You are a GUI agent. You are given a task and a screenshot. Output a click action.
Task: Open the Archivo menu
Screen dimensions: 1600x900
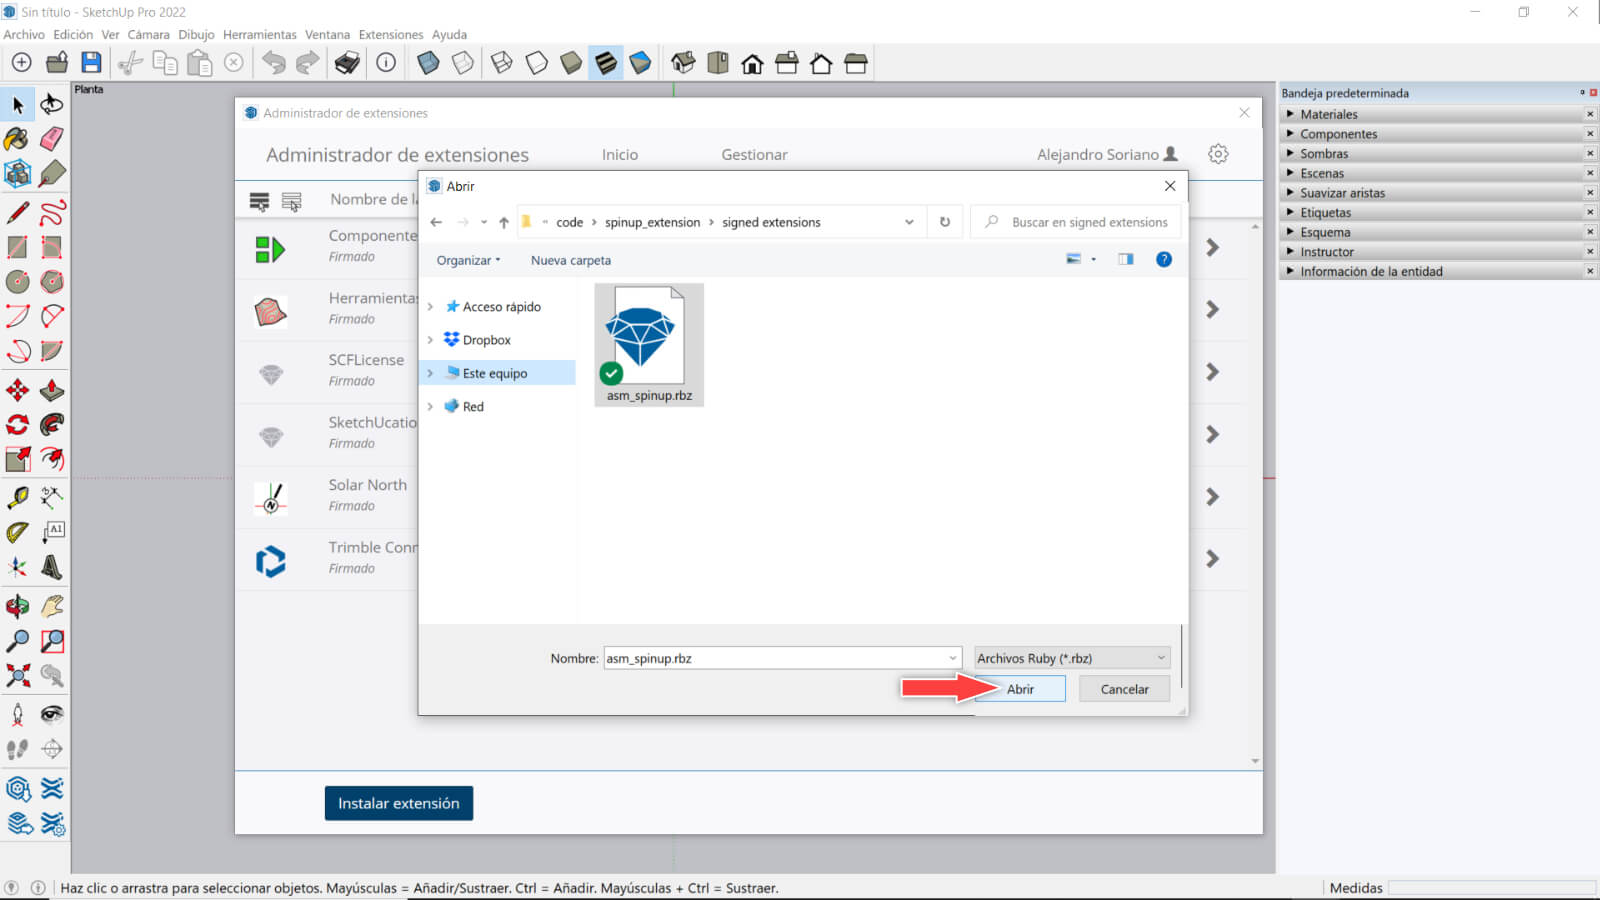[x=24, y=34]
